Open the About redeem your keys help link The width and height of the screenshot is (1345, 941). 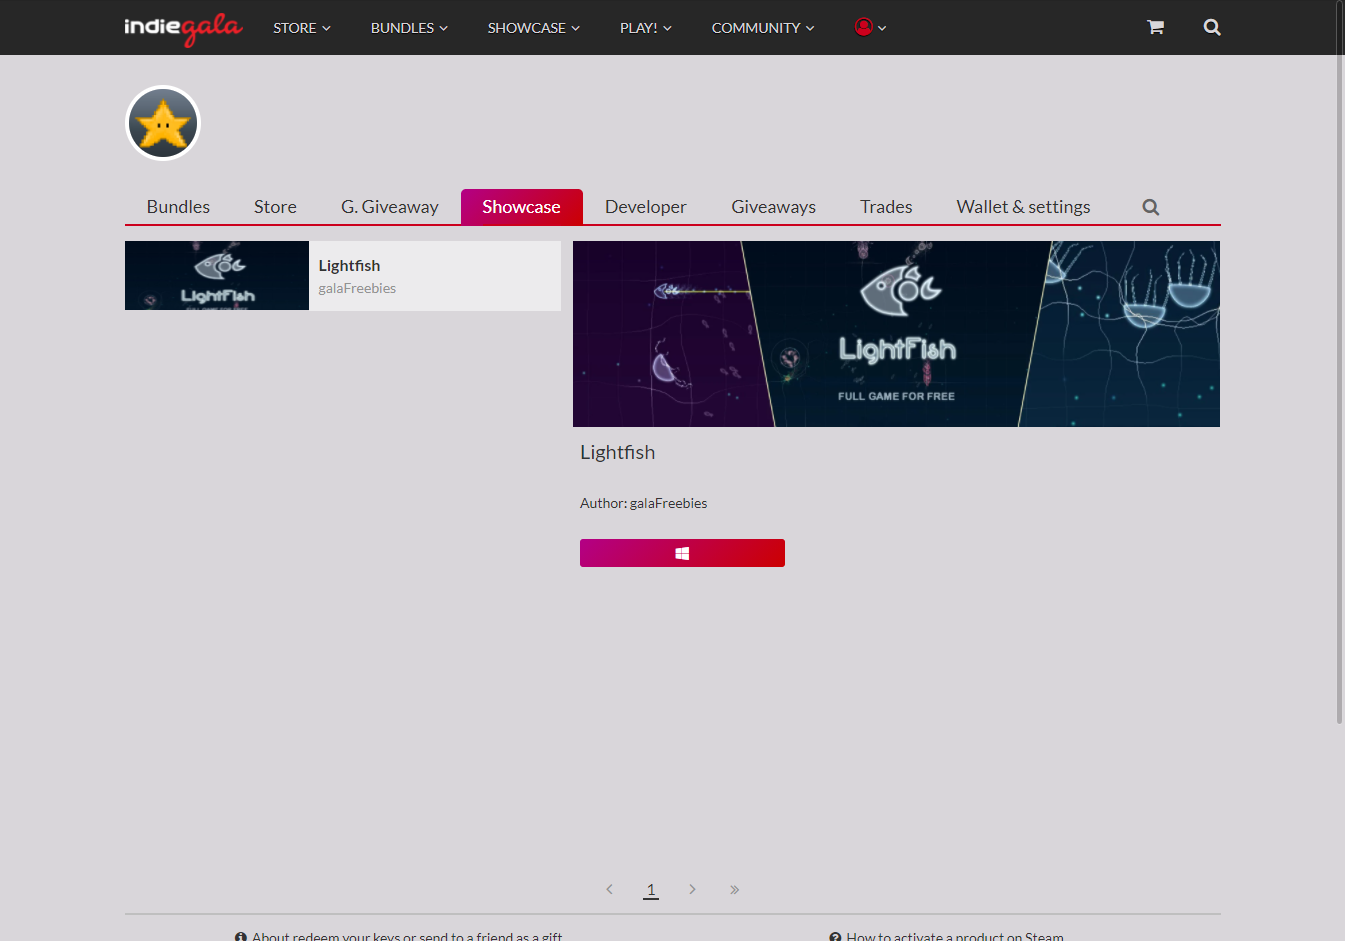click(x=398, y=935)
